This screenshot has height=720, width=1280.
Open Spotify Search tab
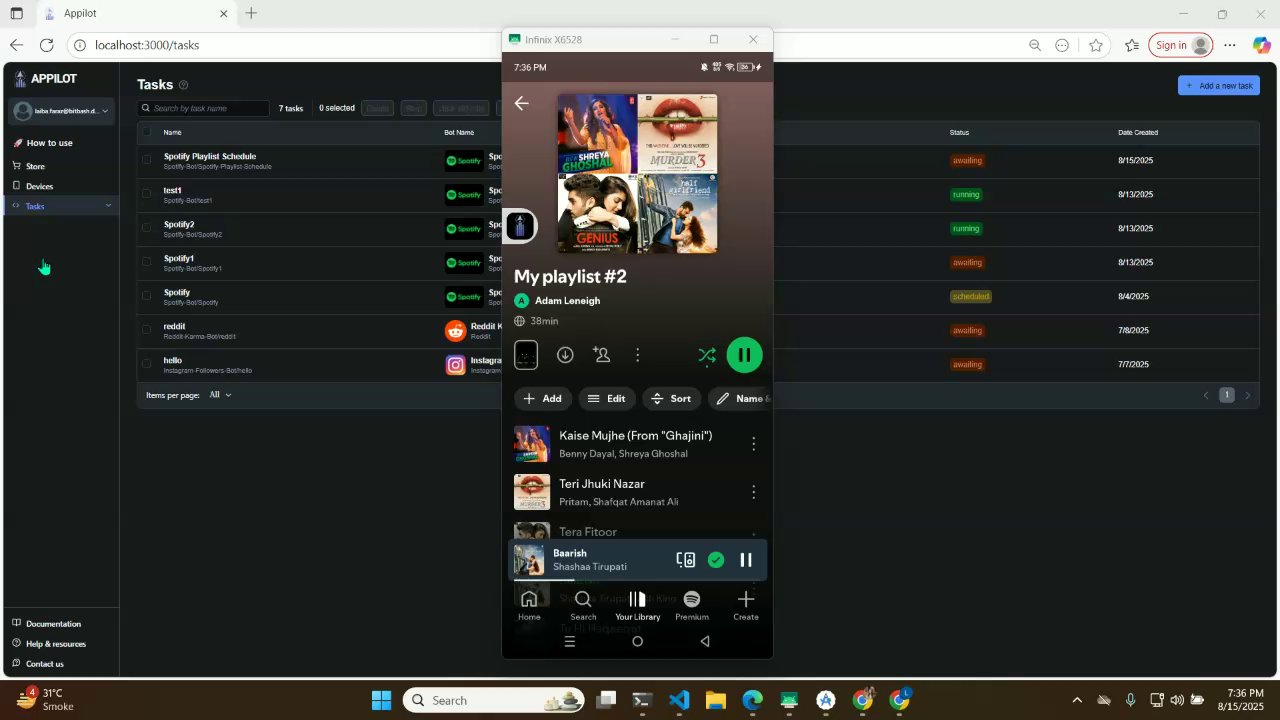pos(583,605)
